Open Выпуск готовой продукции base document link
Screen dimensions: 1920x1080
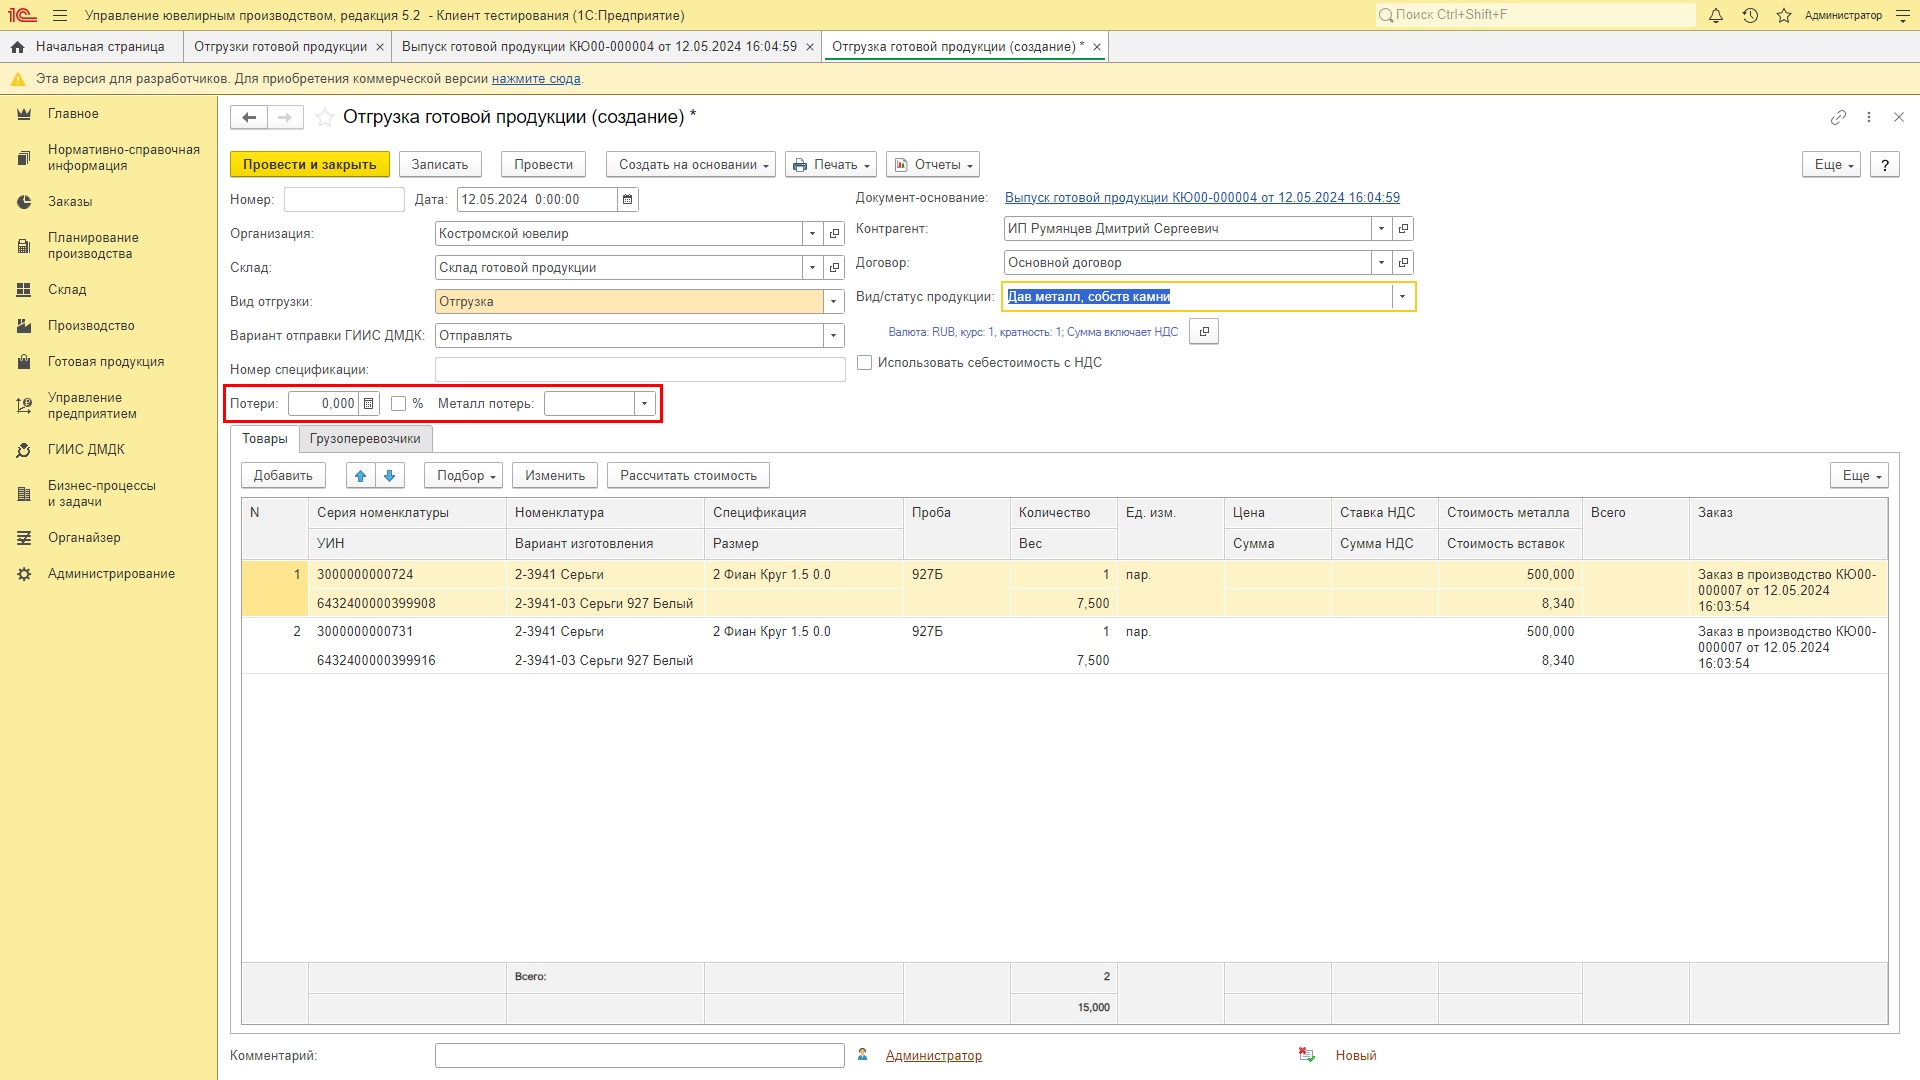coord(1202,198)
